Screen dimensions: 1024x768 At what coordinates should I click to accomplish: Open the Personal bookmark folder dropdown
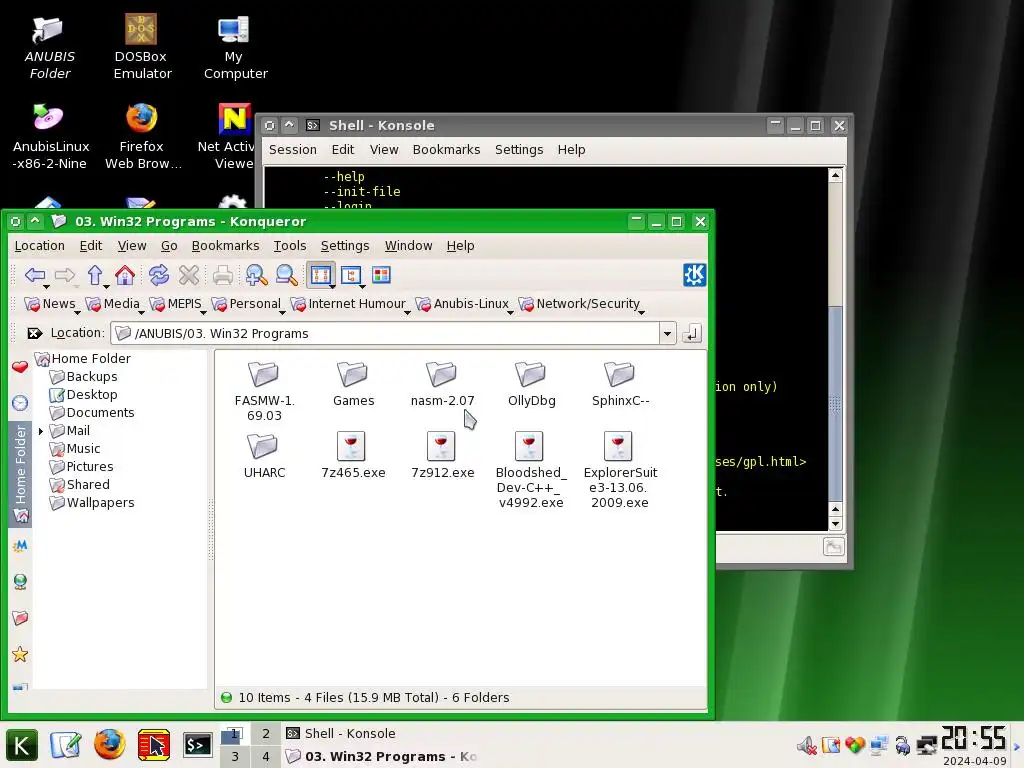click(247, 304)
